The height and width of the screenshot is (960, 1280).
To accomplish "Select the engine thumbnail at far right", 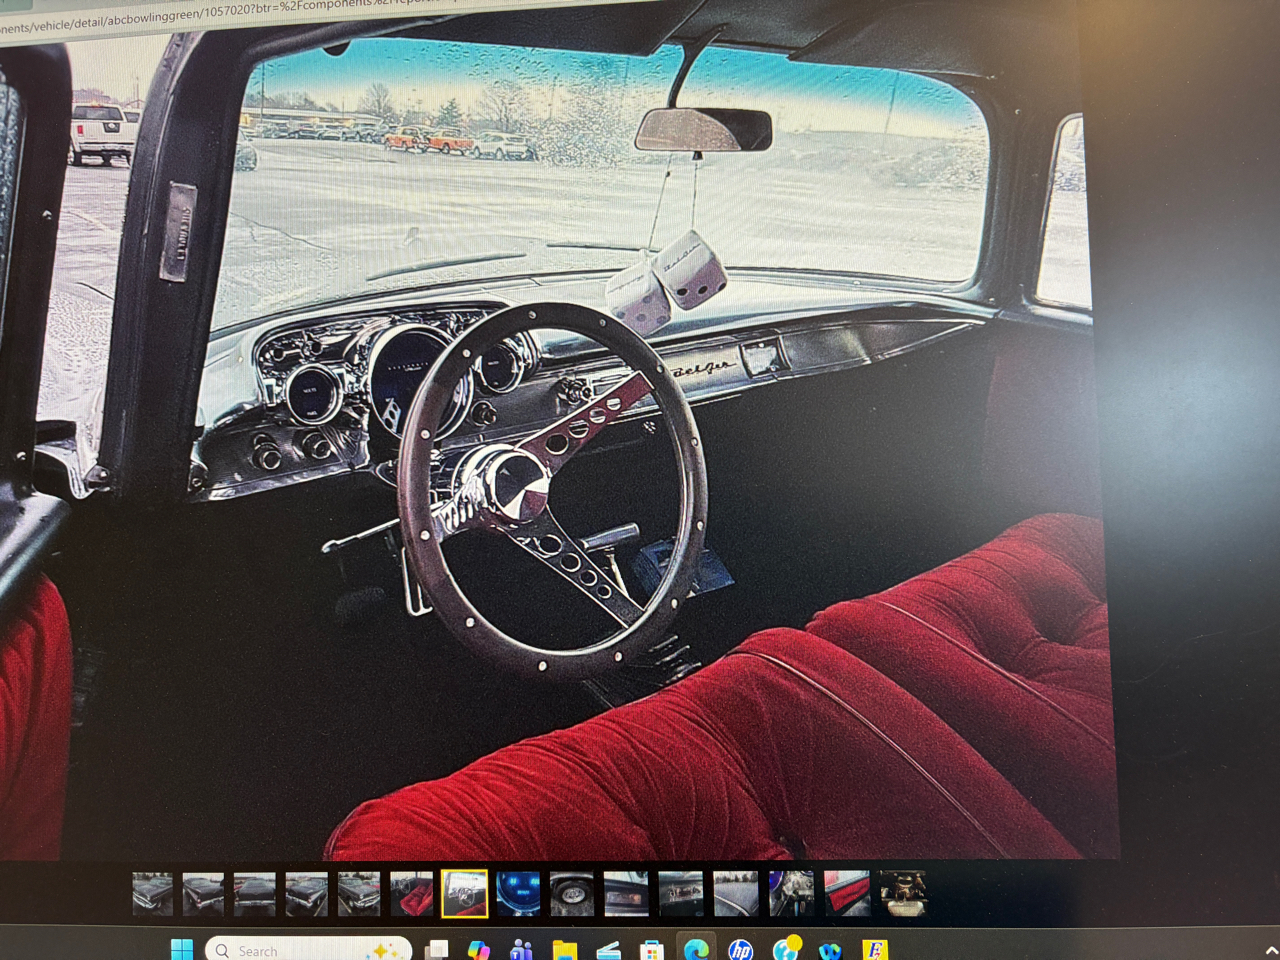I will pos(902,893).
